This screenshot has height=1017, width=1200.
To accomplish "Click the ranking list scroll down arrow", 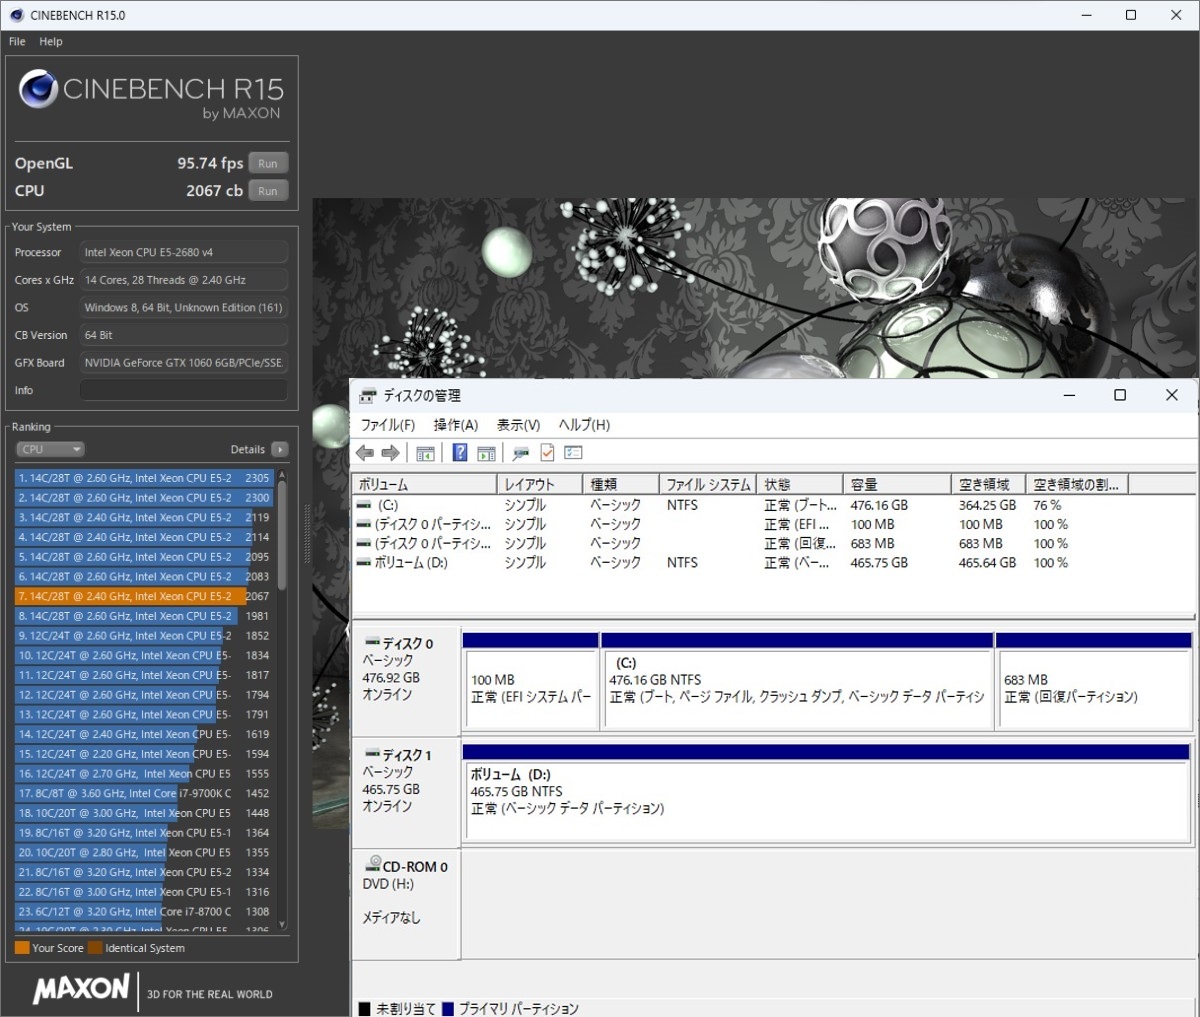I will (x=282, y=925).
